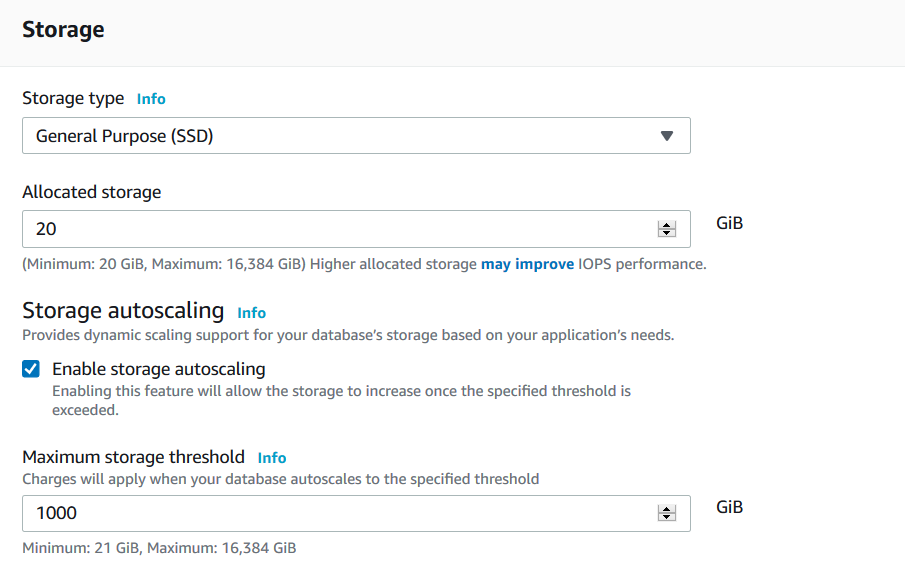Decrease Allocated storage with down arrow
Image resolution: width=905 pixels, height=572 pixels.
(x=667, y=234)
